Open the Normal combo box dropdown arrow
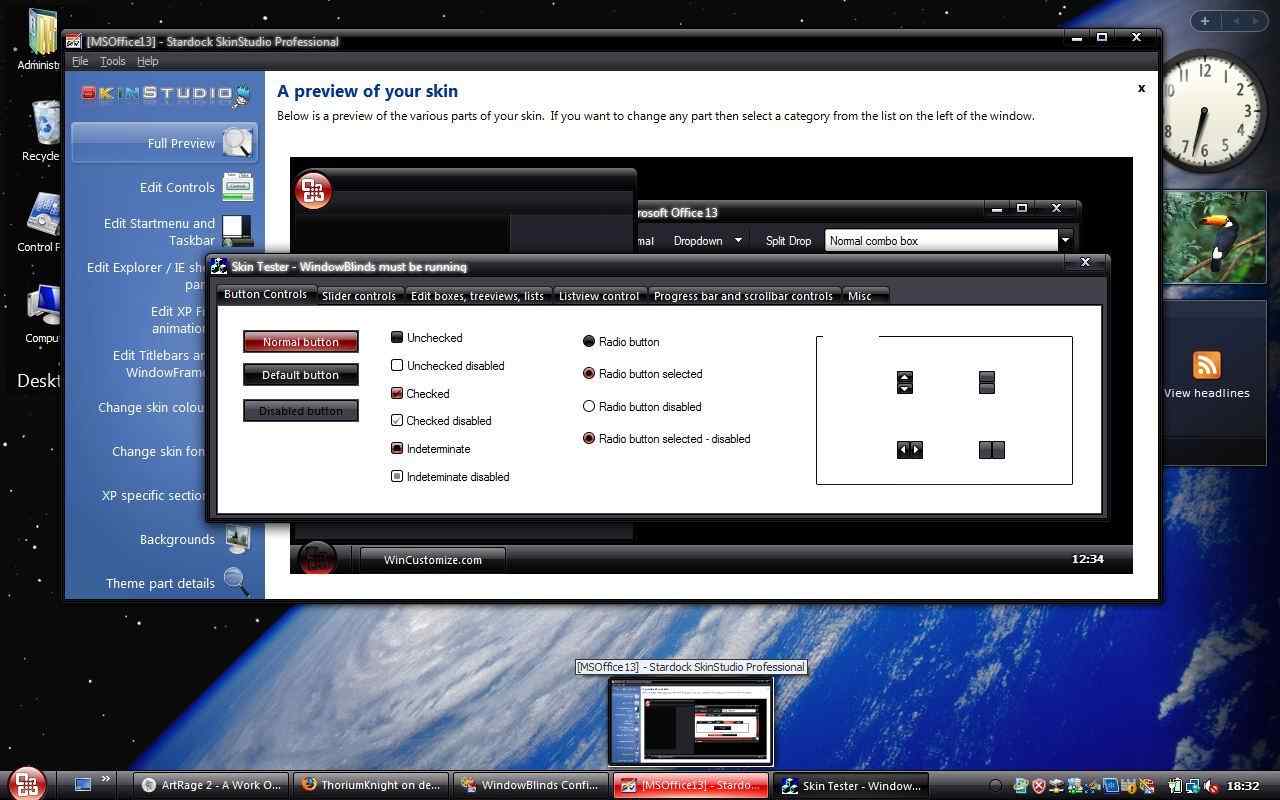The width and height of the screenshot is (1280, 800). tap(1065, 240)
